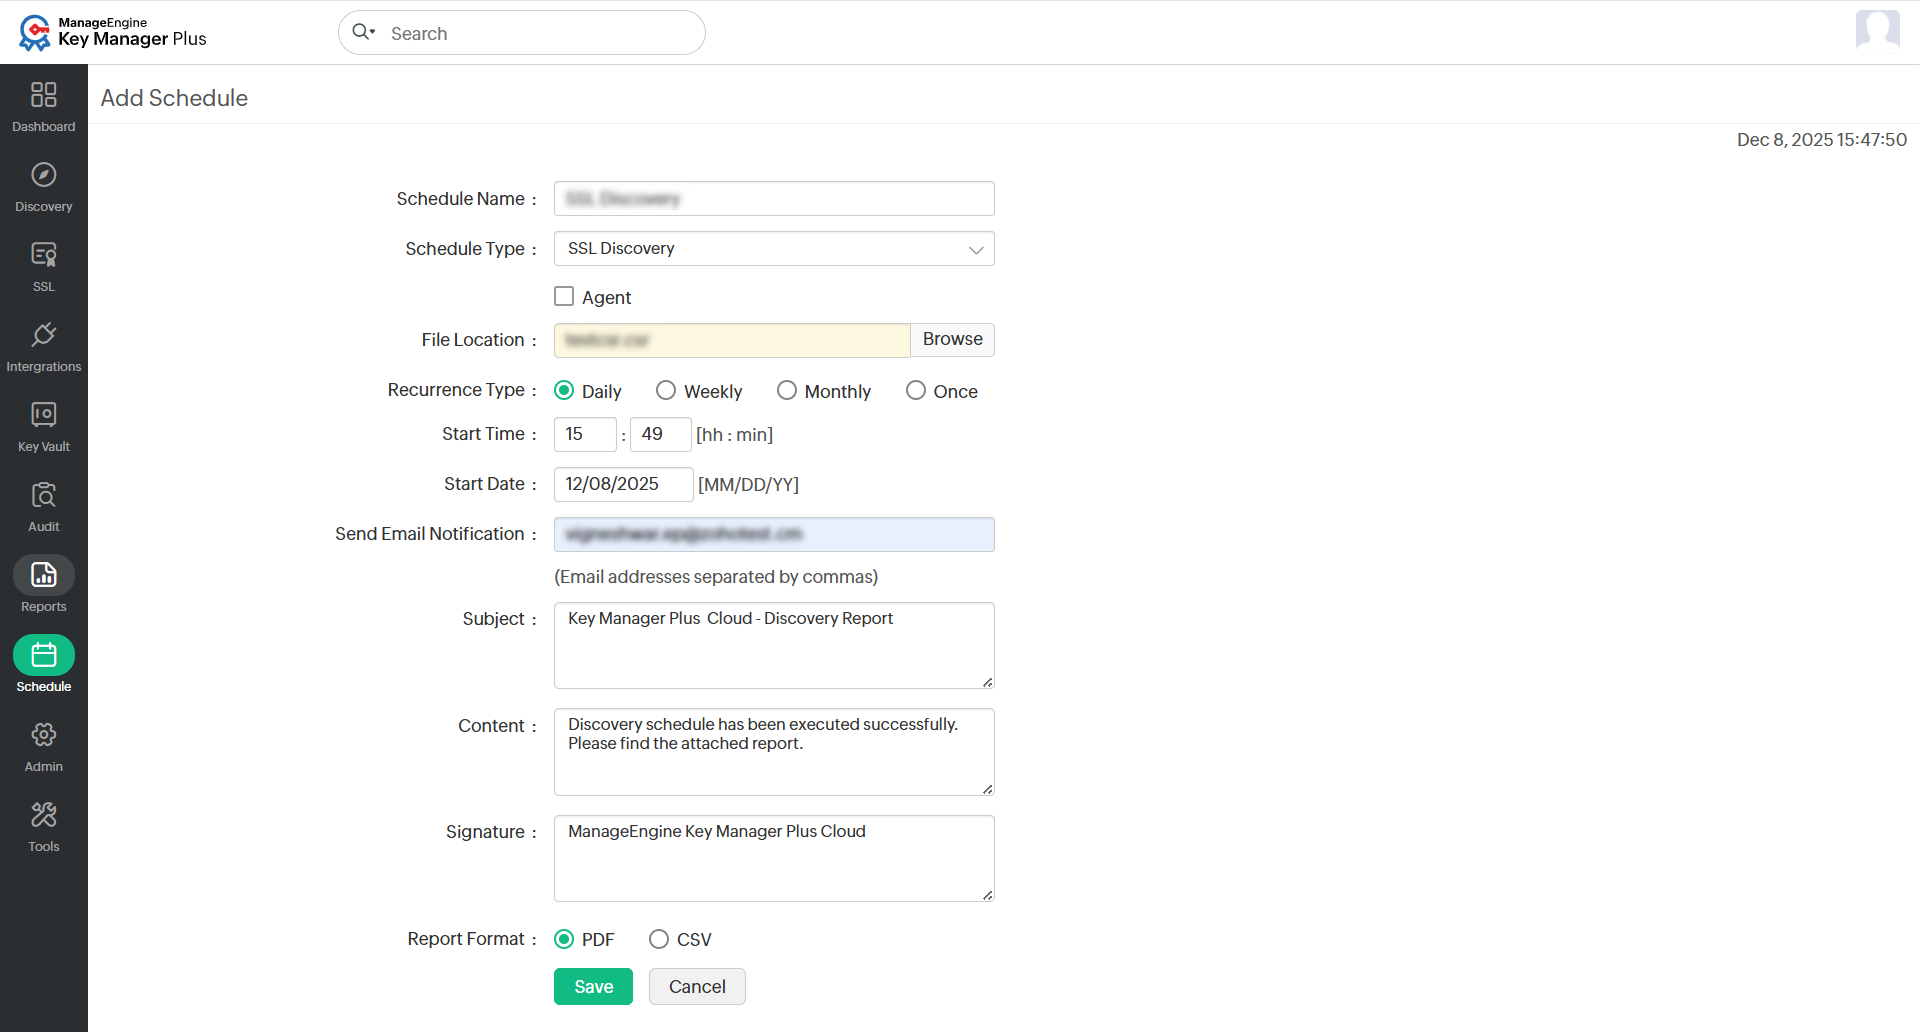Edit the Start Time minute field
The width and height of the screenshot is (1920, 1032).
tap(660, 434)
